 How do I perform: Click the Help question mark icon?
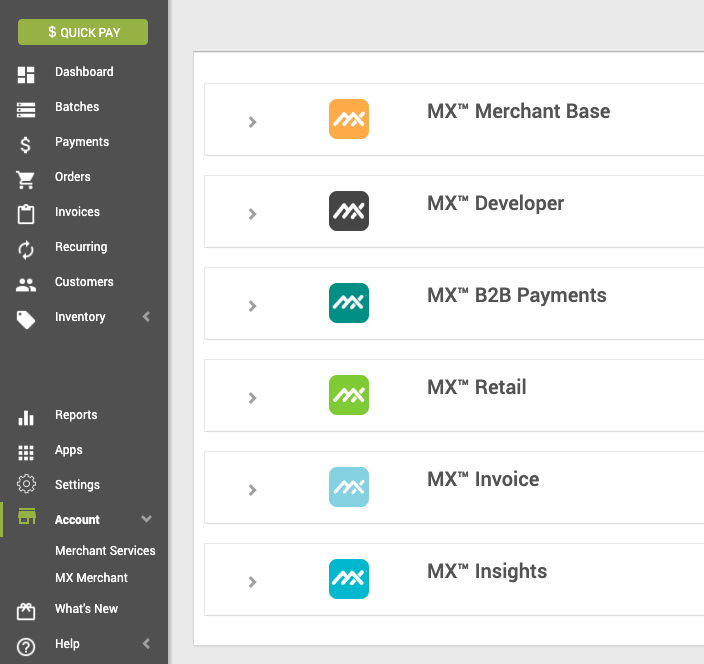26,647
